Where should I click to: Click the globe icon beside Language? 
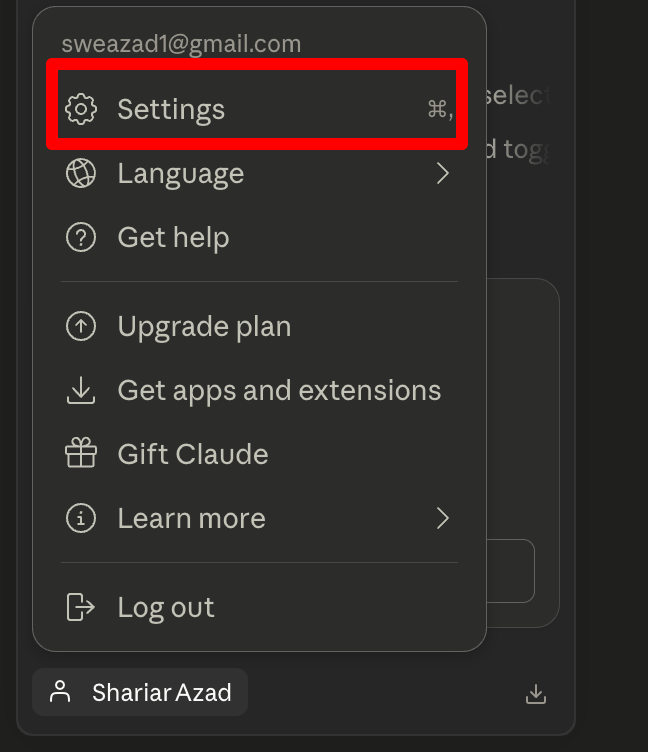(x=81, y=173)
